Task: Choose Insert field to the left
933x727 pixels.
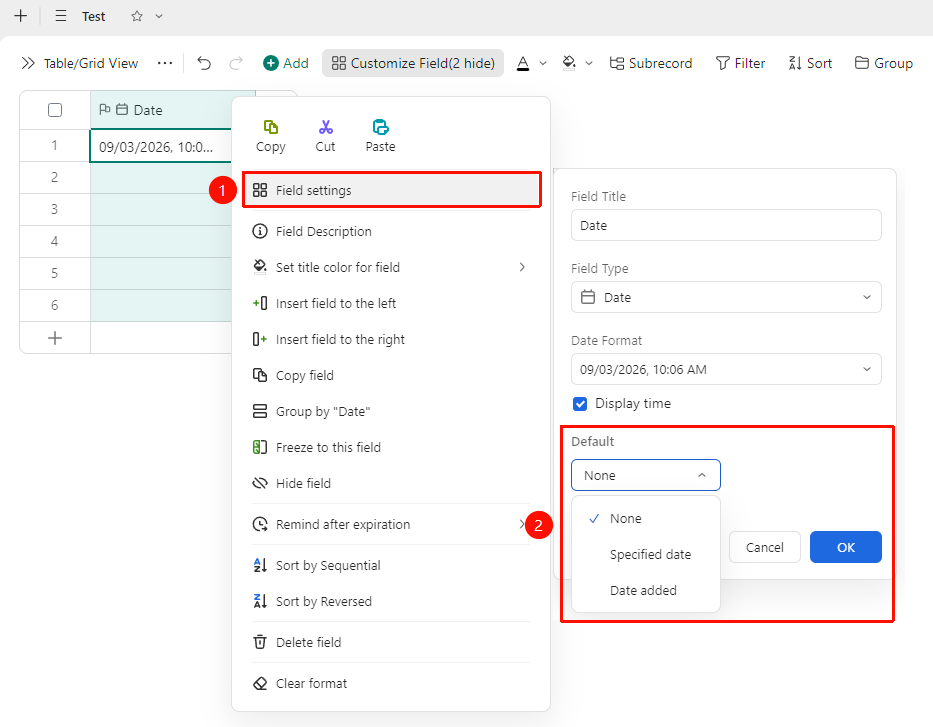Action: pyautogui.click(x=392, y=303)
